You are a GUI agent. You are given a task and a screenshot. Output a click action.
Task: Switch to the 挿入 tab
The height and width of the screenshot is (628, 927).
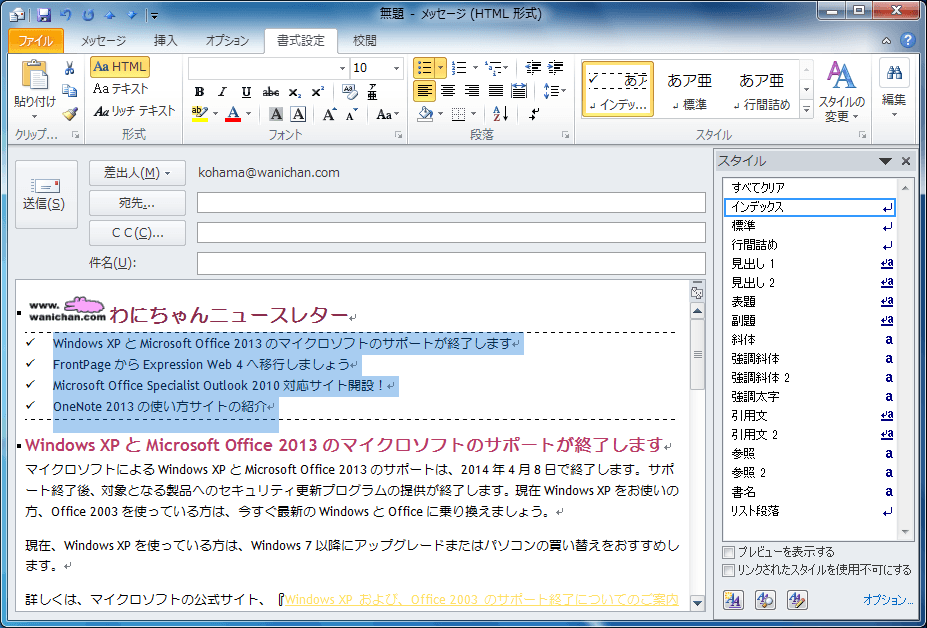tap(166, 41)
